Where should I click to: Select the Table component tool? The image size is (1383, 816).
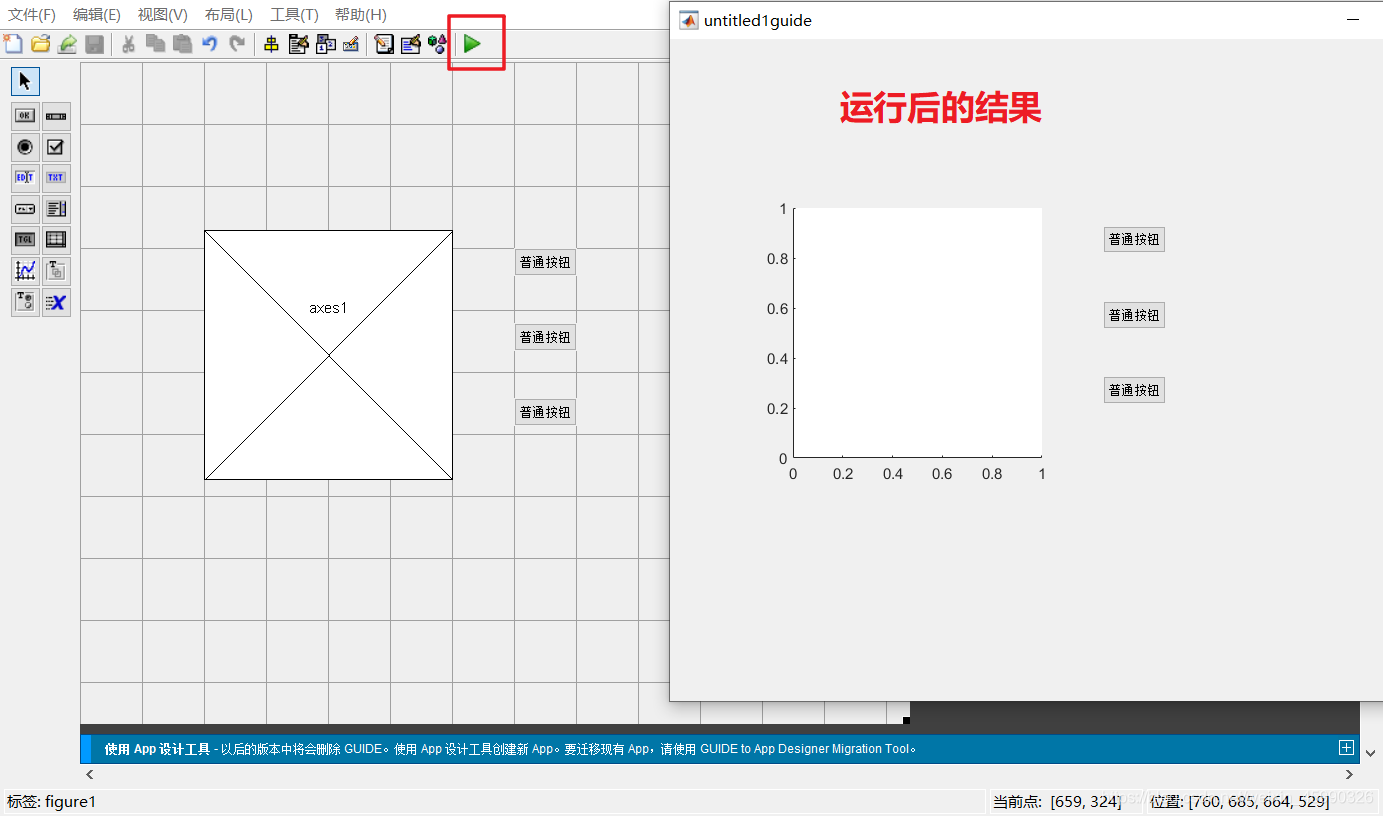[x=55, y=239]
